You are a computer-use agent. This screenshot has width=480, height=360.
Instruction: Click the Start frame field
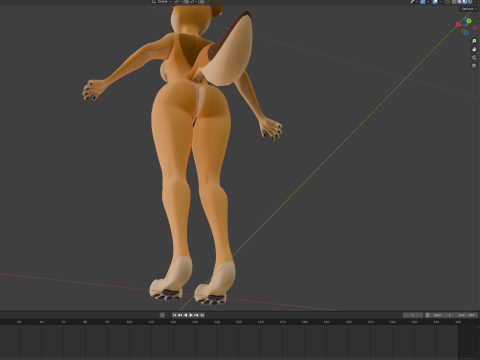[442, 315]
